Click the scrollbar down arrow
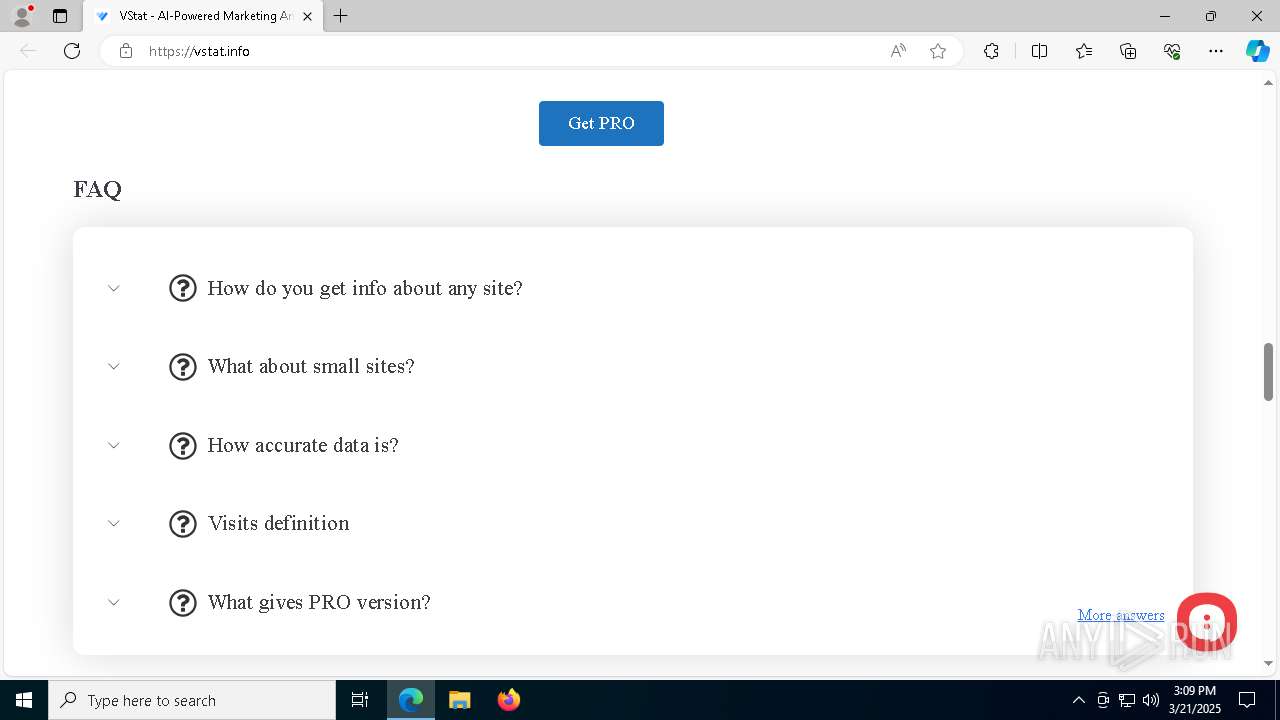1280x720 pixels. (1268, 663)
